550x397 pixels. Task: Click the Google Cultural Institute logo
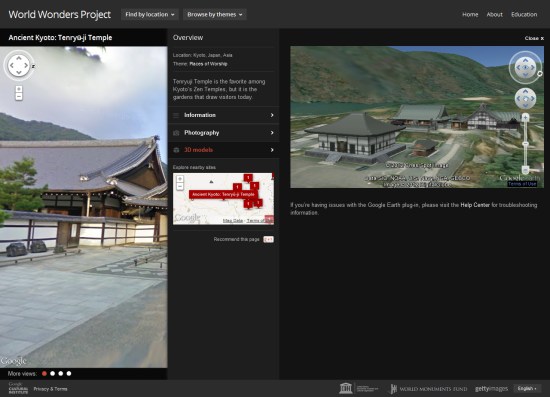[x=18, y=389]
